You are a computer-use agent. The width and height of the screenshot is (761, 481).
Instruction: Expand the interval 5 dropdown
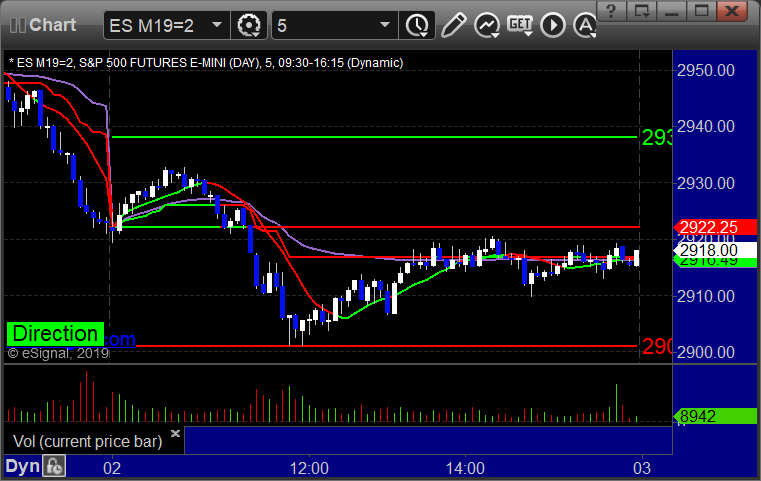384,25
